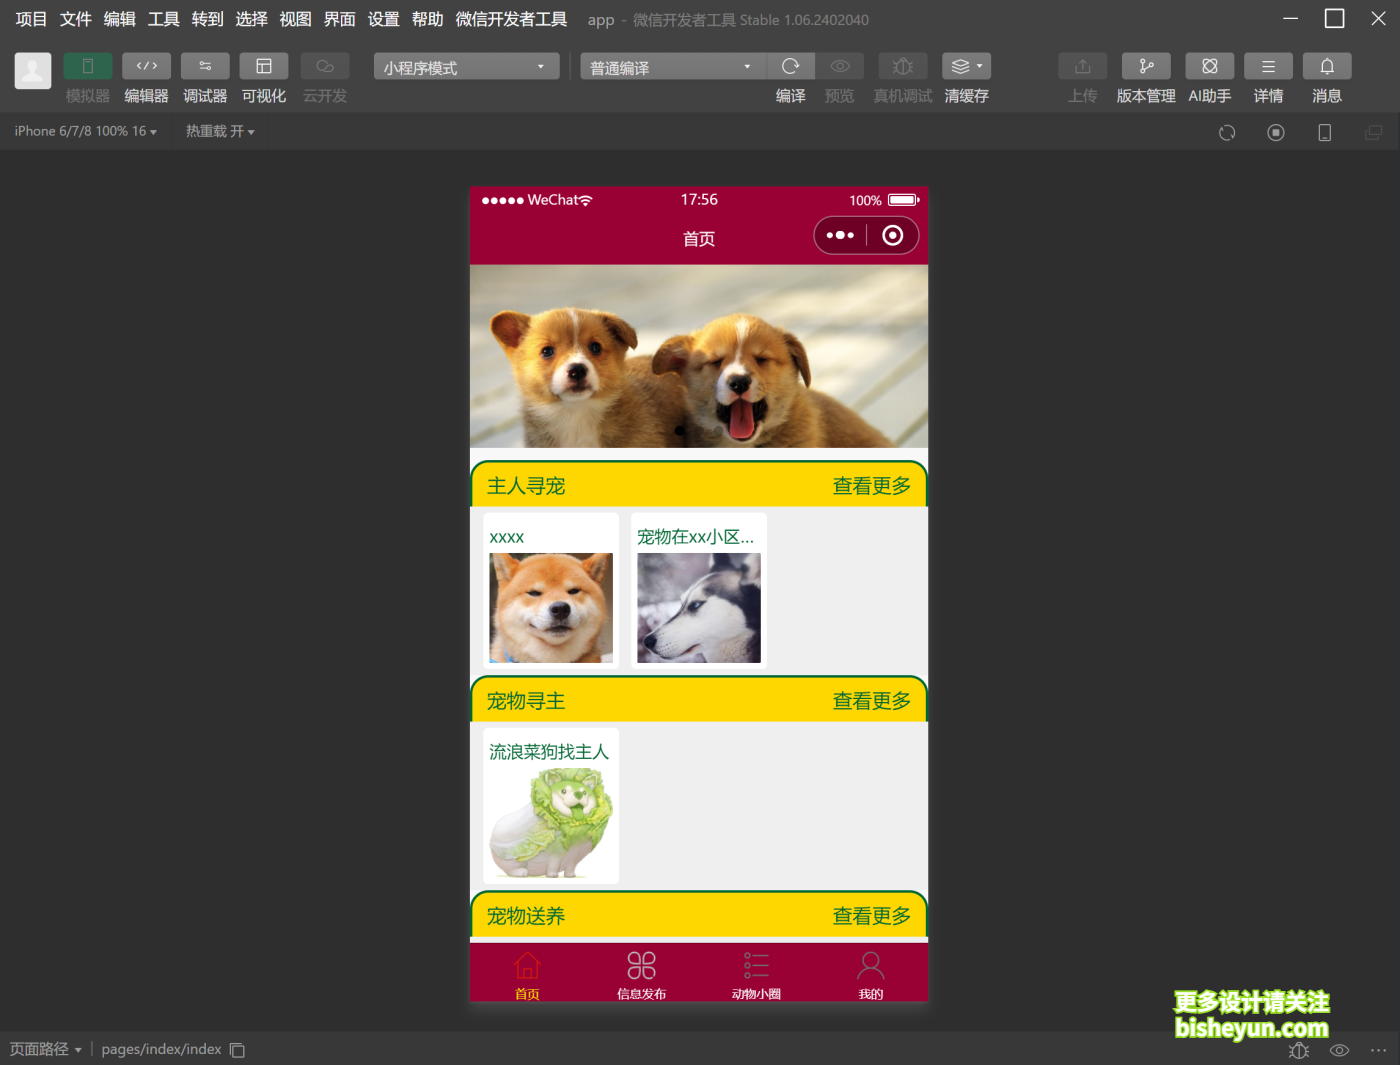Click 查看更多 next to 主人寻宠

[x=871, y=486]
